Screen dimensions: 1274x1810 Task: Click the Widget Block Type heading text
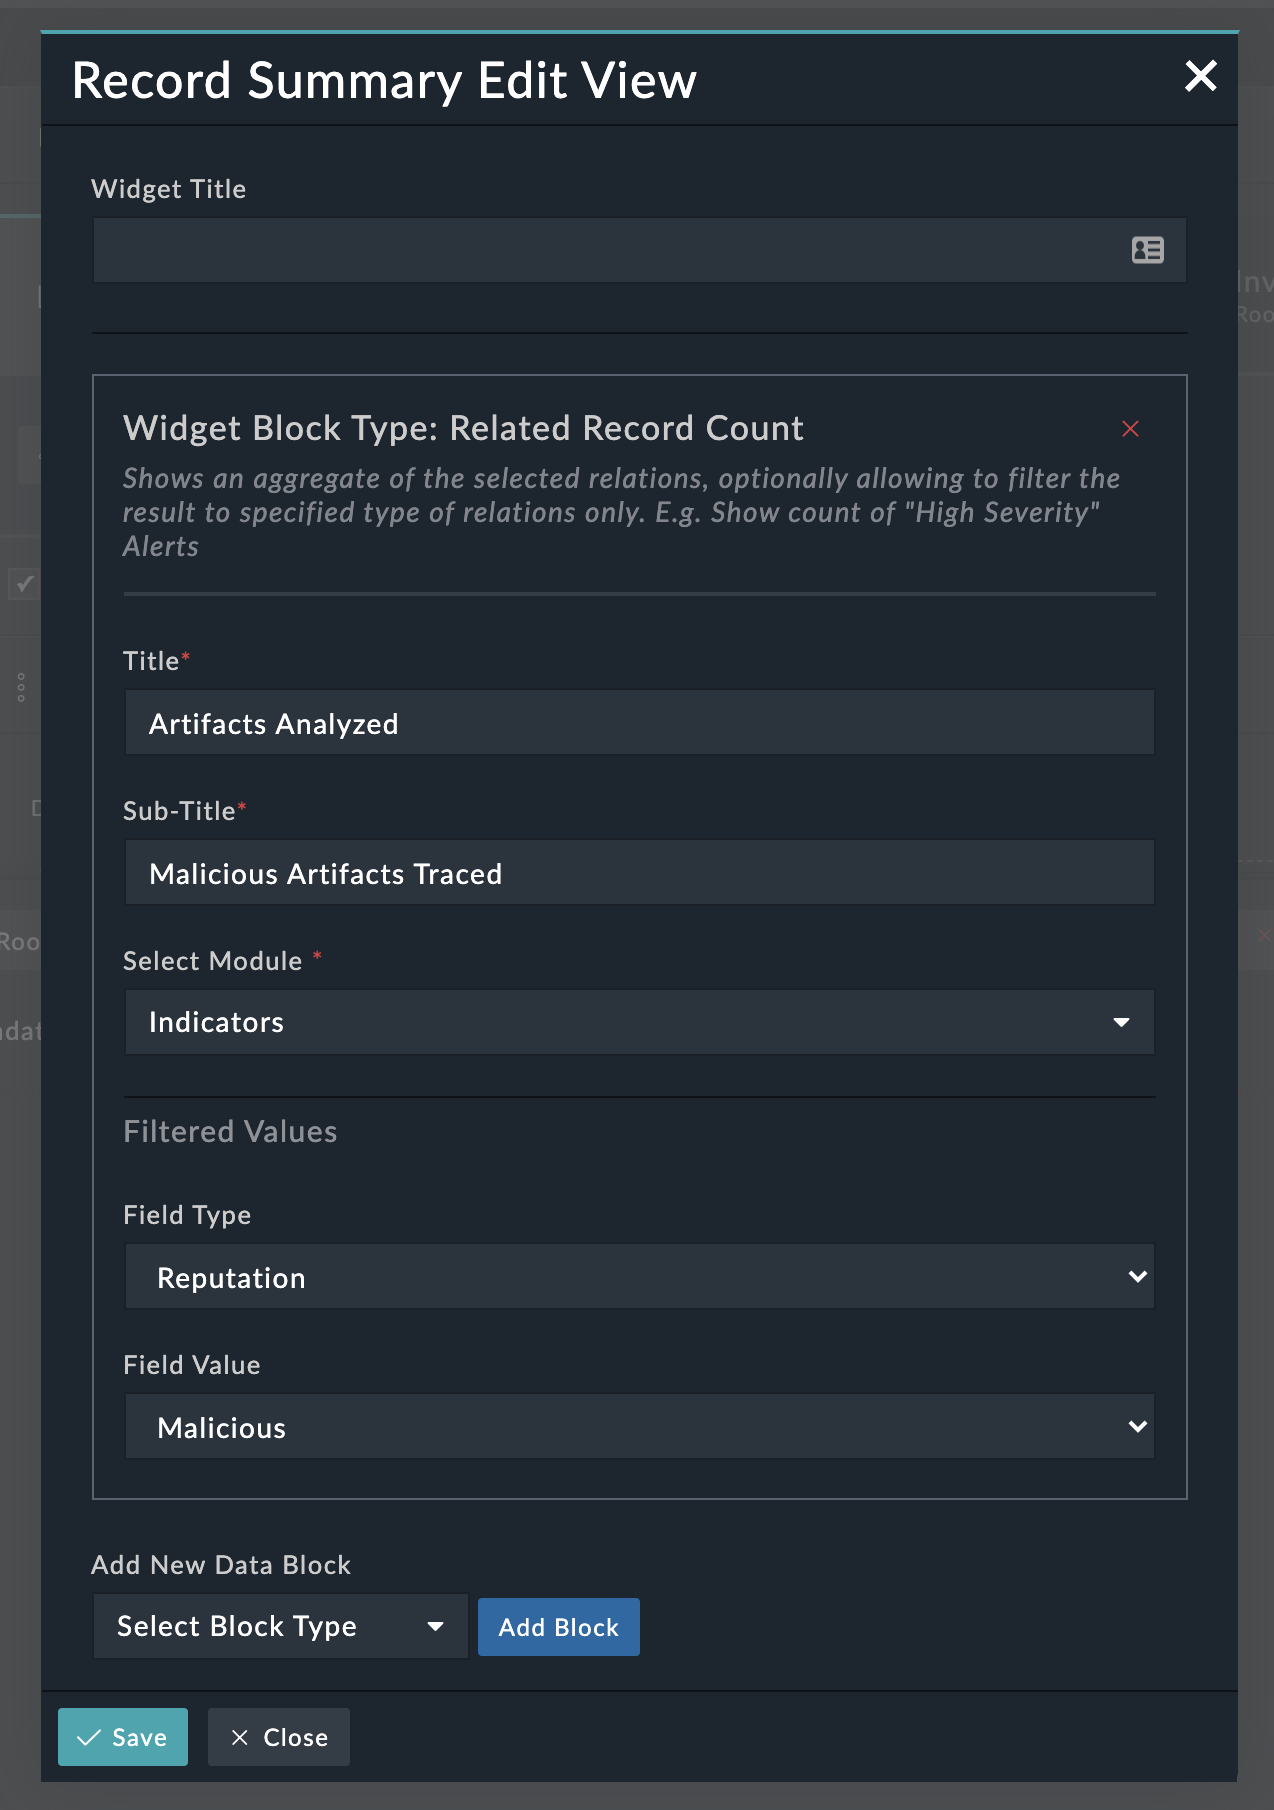coord(463,428)
